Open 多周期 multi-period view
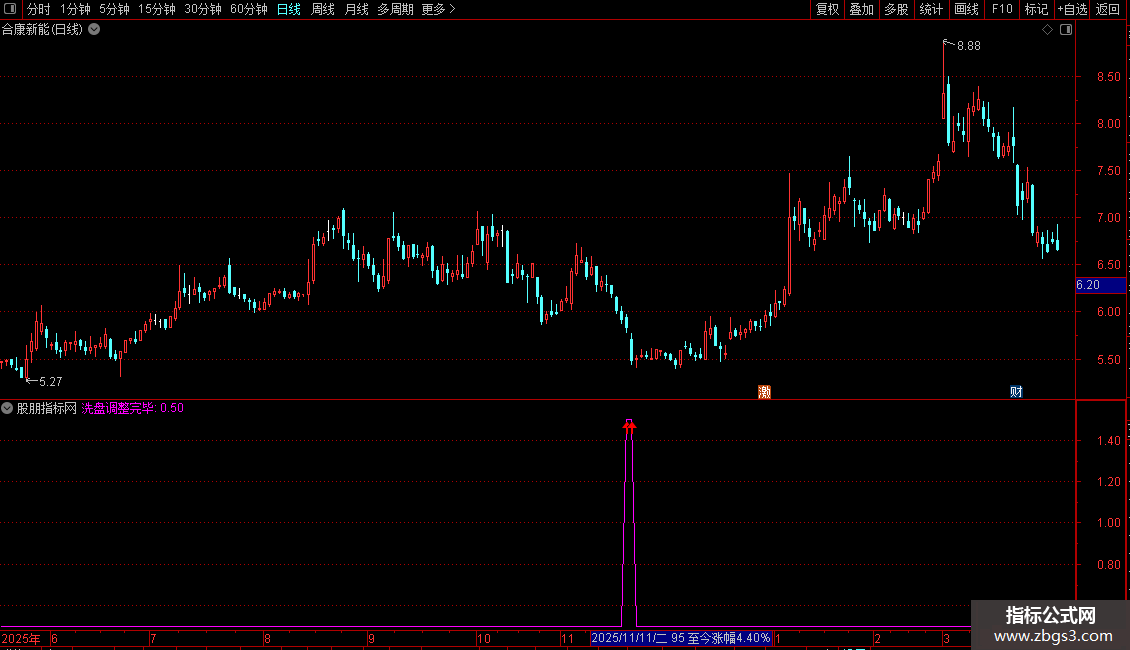The width and height of the screenshot is (1130, 650). [396, 9]
